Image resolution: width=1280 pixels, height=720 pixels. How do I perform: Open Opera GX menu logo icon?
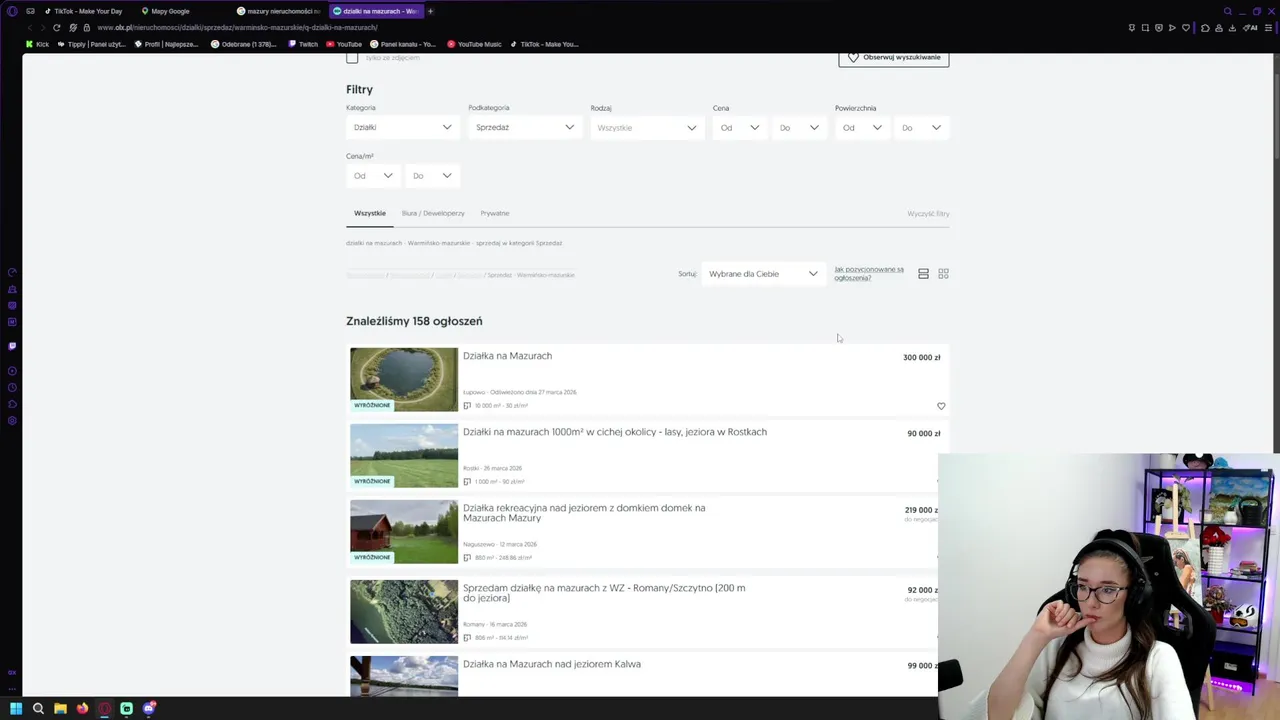pyautogui.click(x=12, y=11)
